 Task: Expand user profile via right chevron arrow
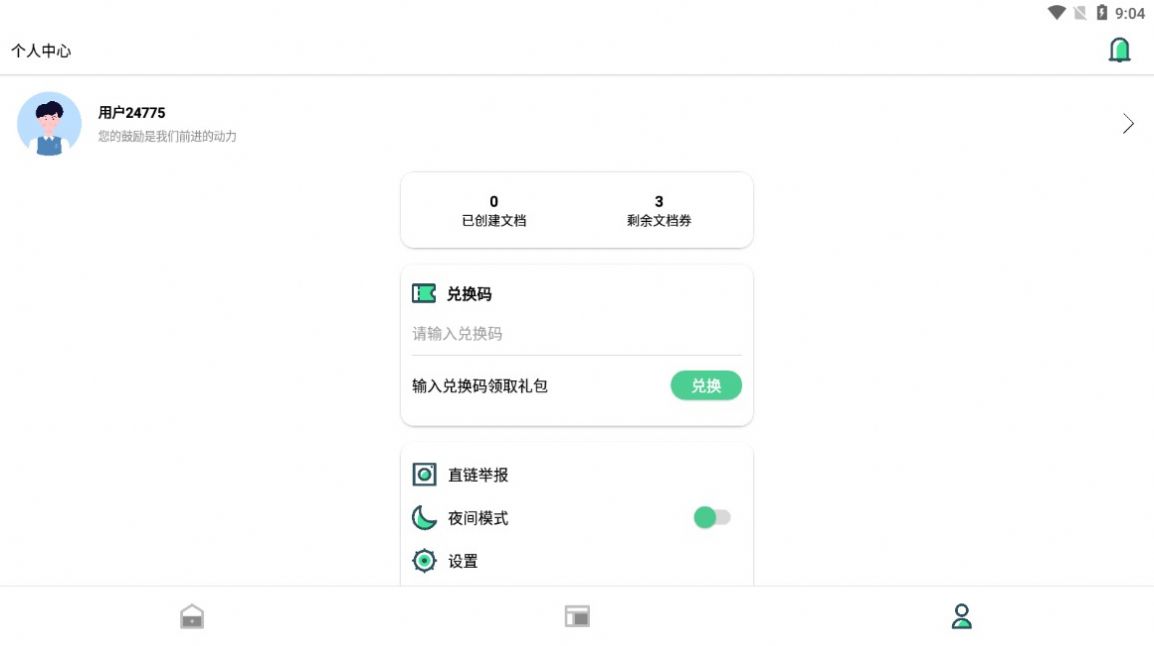click(x=1128, y=123)
